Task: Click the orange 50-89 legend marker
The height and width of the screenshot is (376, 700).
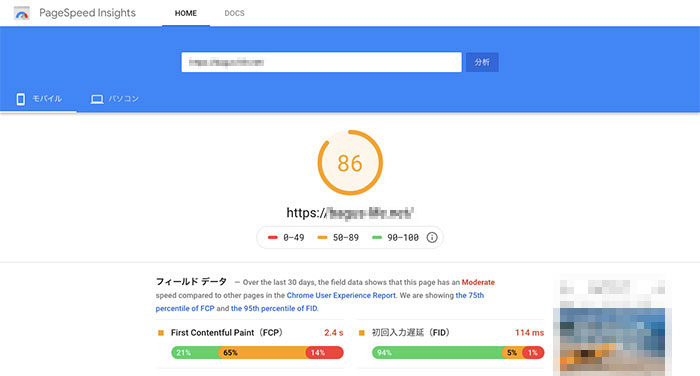Action: pyautogui.click(x=322, y=238)
